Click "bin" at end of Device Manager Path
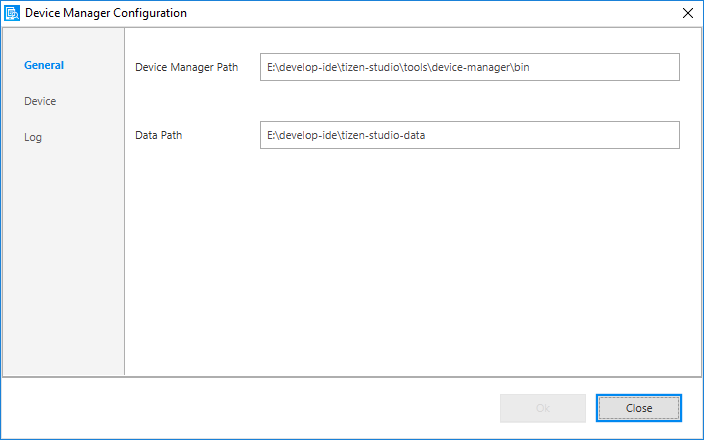The height and width of the screenshot is (440, 704). (x=533, y=67)
